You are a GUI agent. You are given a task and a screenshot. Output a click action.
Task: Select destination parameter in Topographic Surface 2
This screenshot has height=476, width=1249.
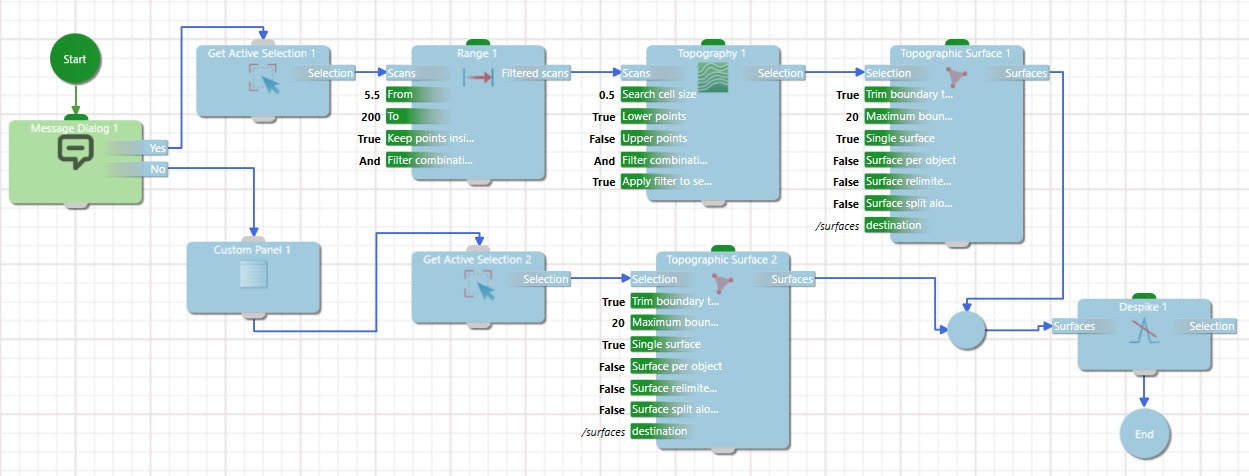[660, 432]
